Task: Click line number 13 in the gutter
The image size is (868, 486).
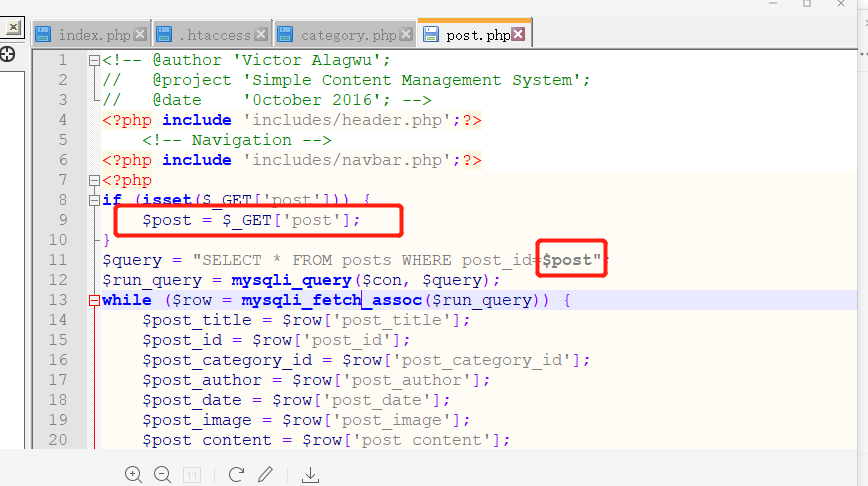Action: click(x=58, y=300)
